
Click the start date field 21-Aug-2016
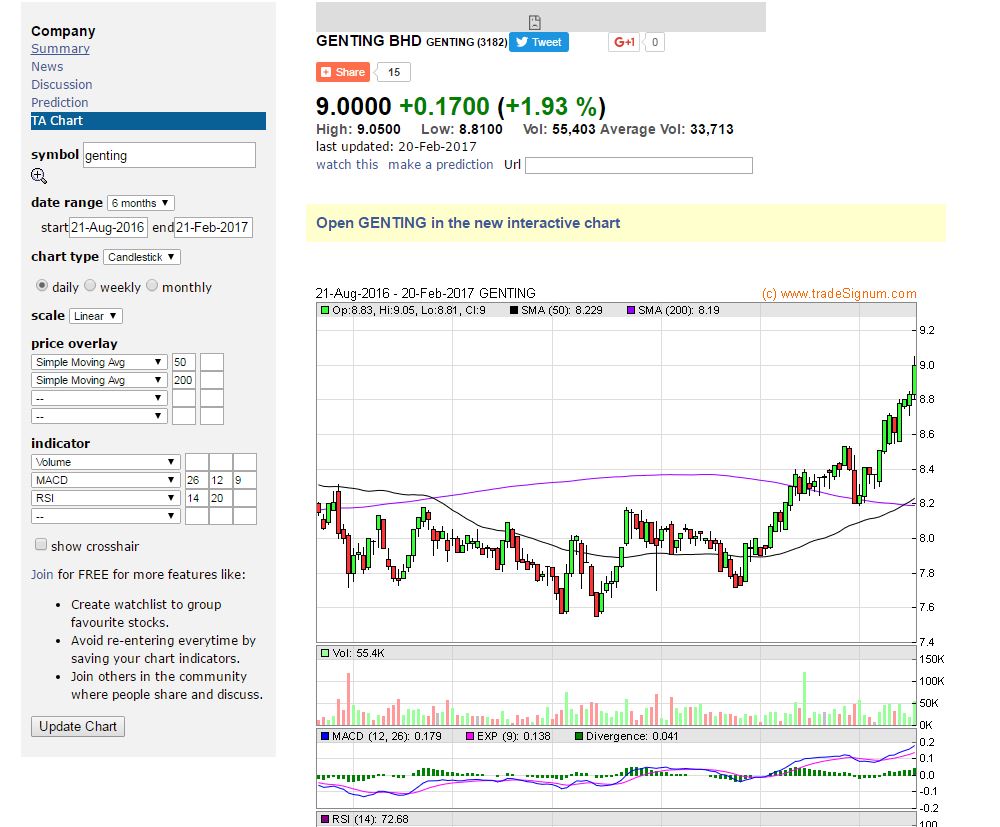(108, 227)
